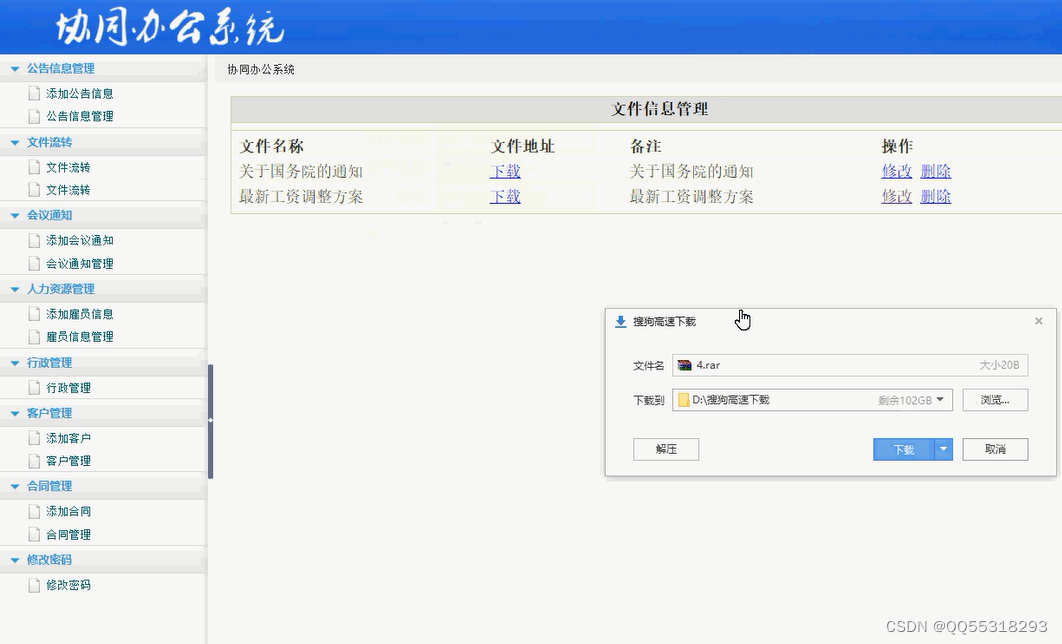This screenshot has height=644, width=1062.
Task: Click the blue 下载 button in dialog
Action: pyautogui.click(x=904, y=449)
